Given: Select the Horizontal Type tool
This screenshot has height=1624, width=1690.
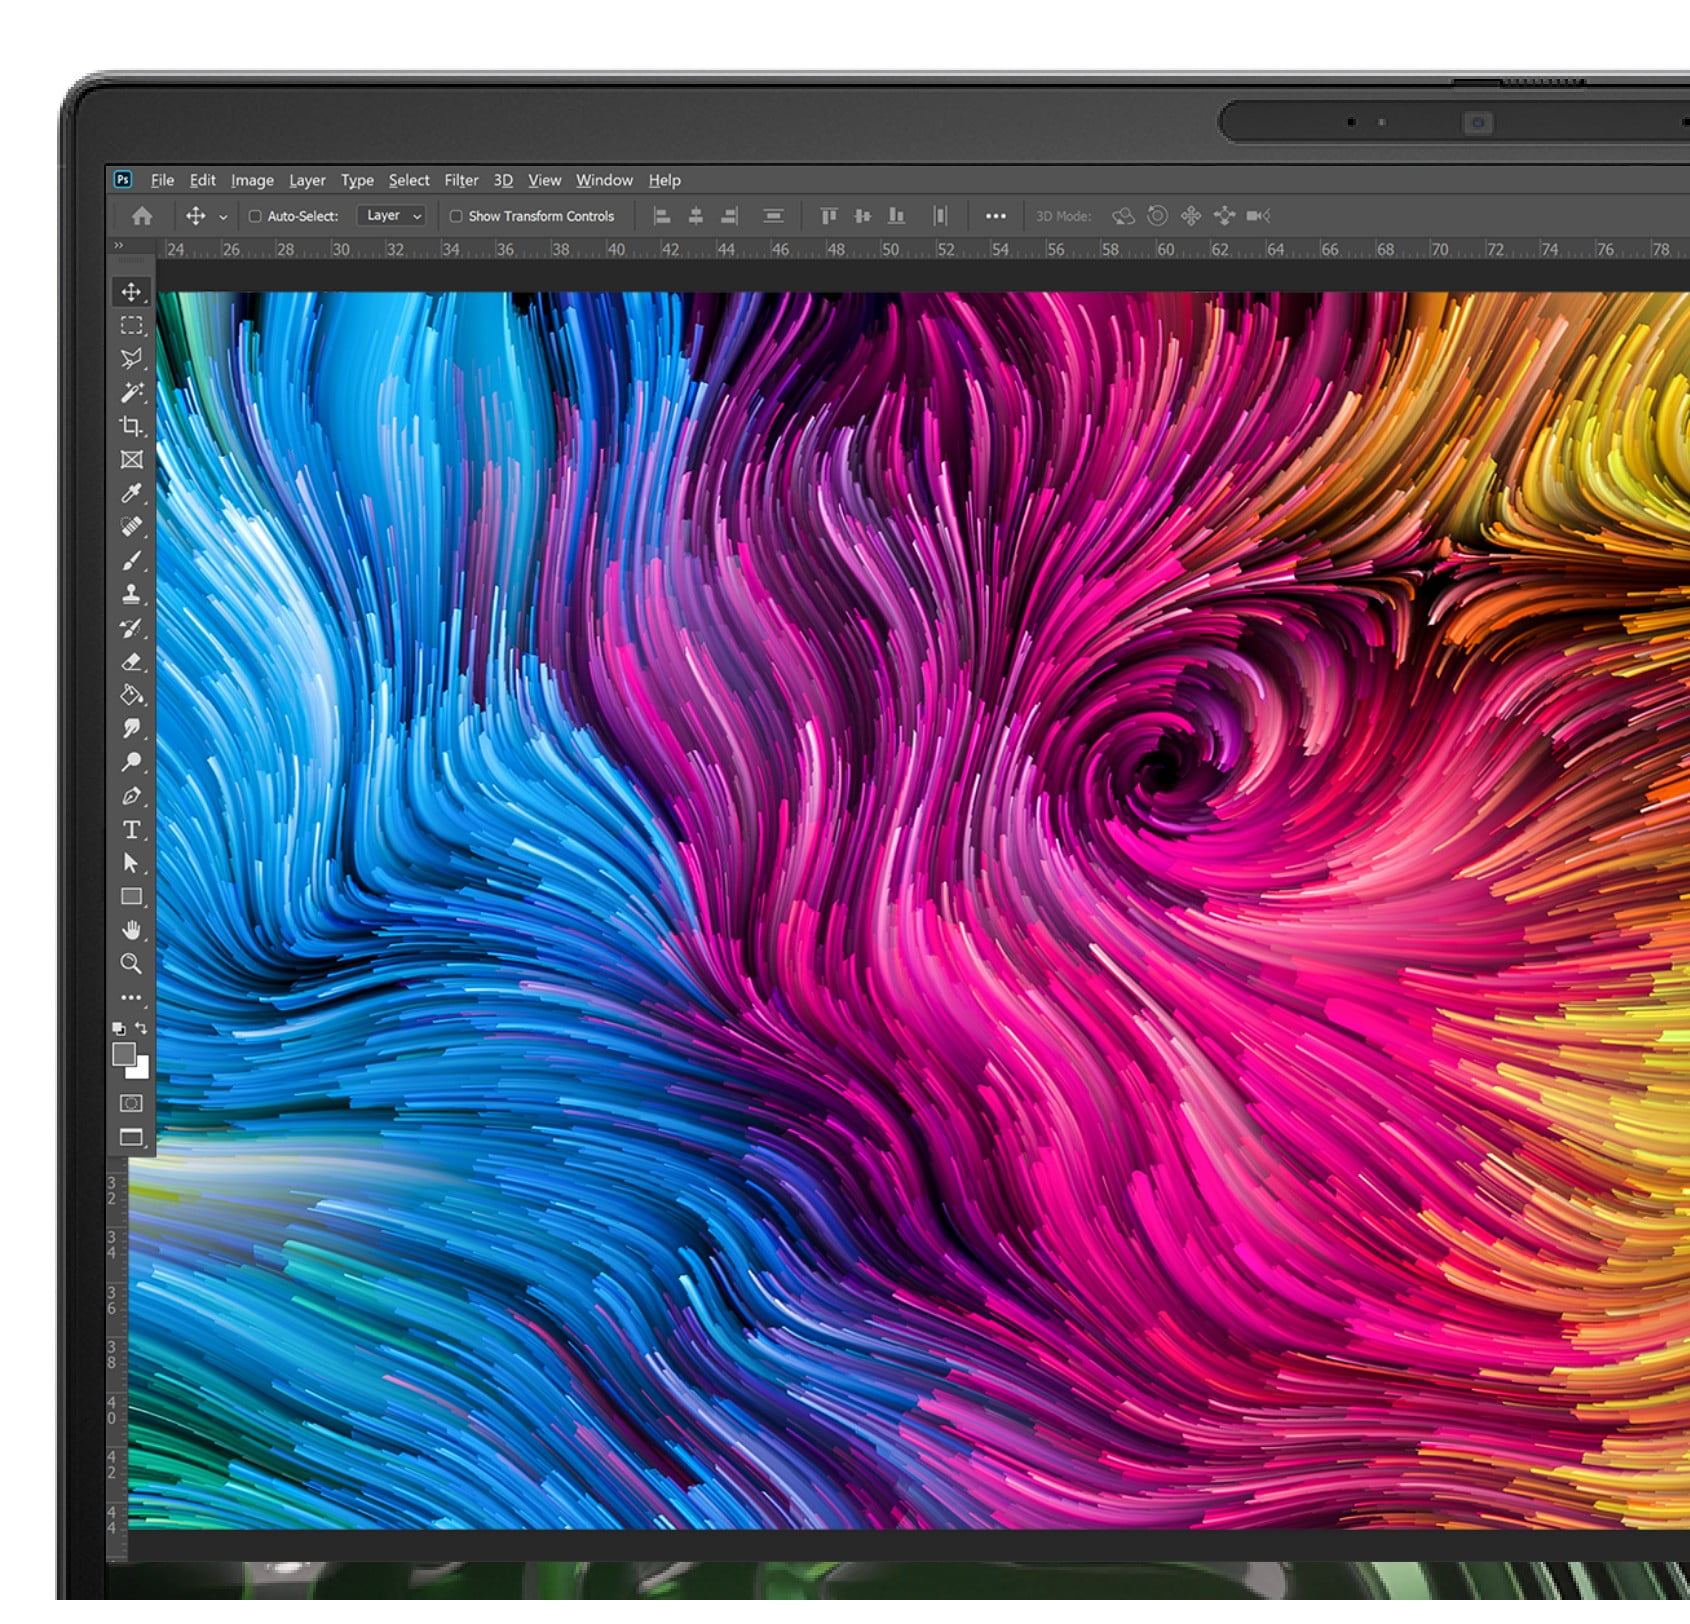Looking at the screenshot, I should point(130,829).
